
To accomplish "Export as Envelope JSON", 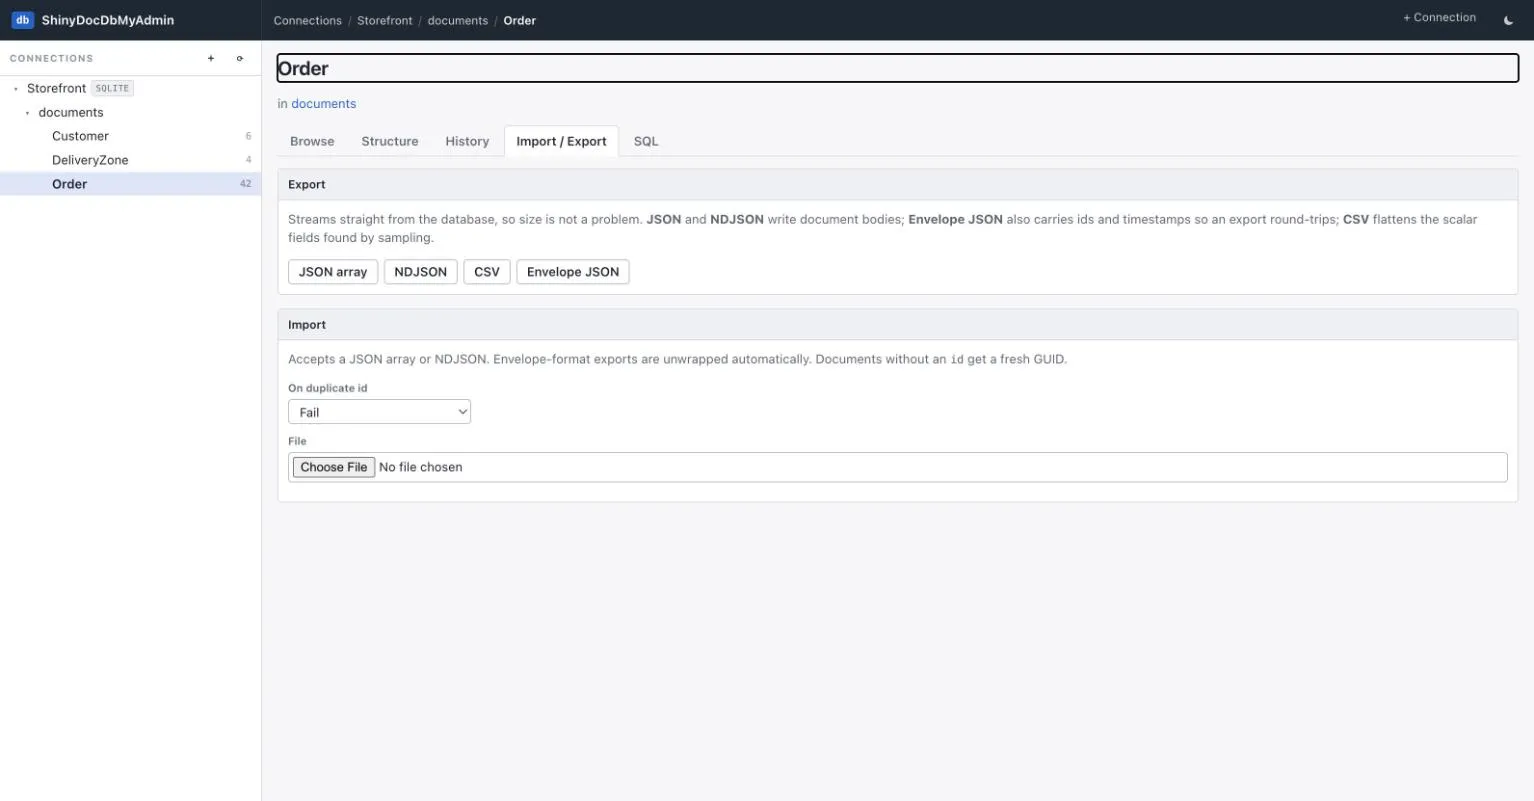I will coord(573,272).
